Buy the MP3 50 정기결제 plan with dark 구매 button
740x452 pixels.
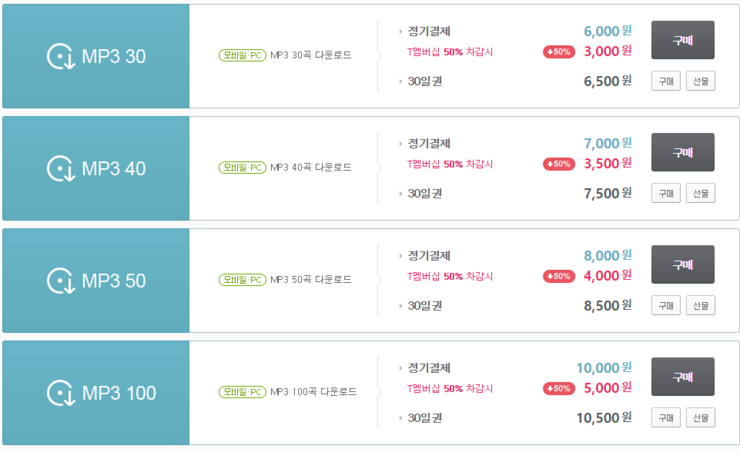(682, 265)
